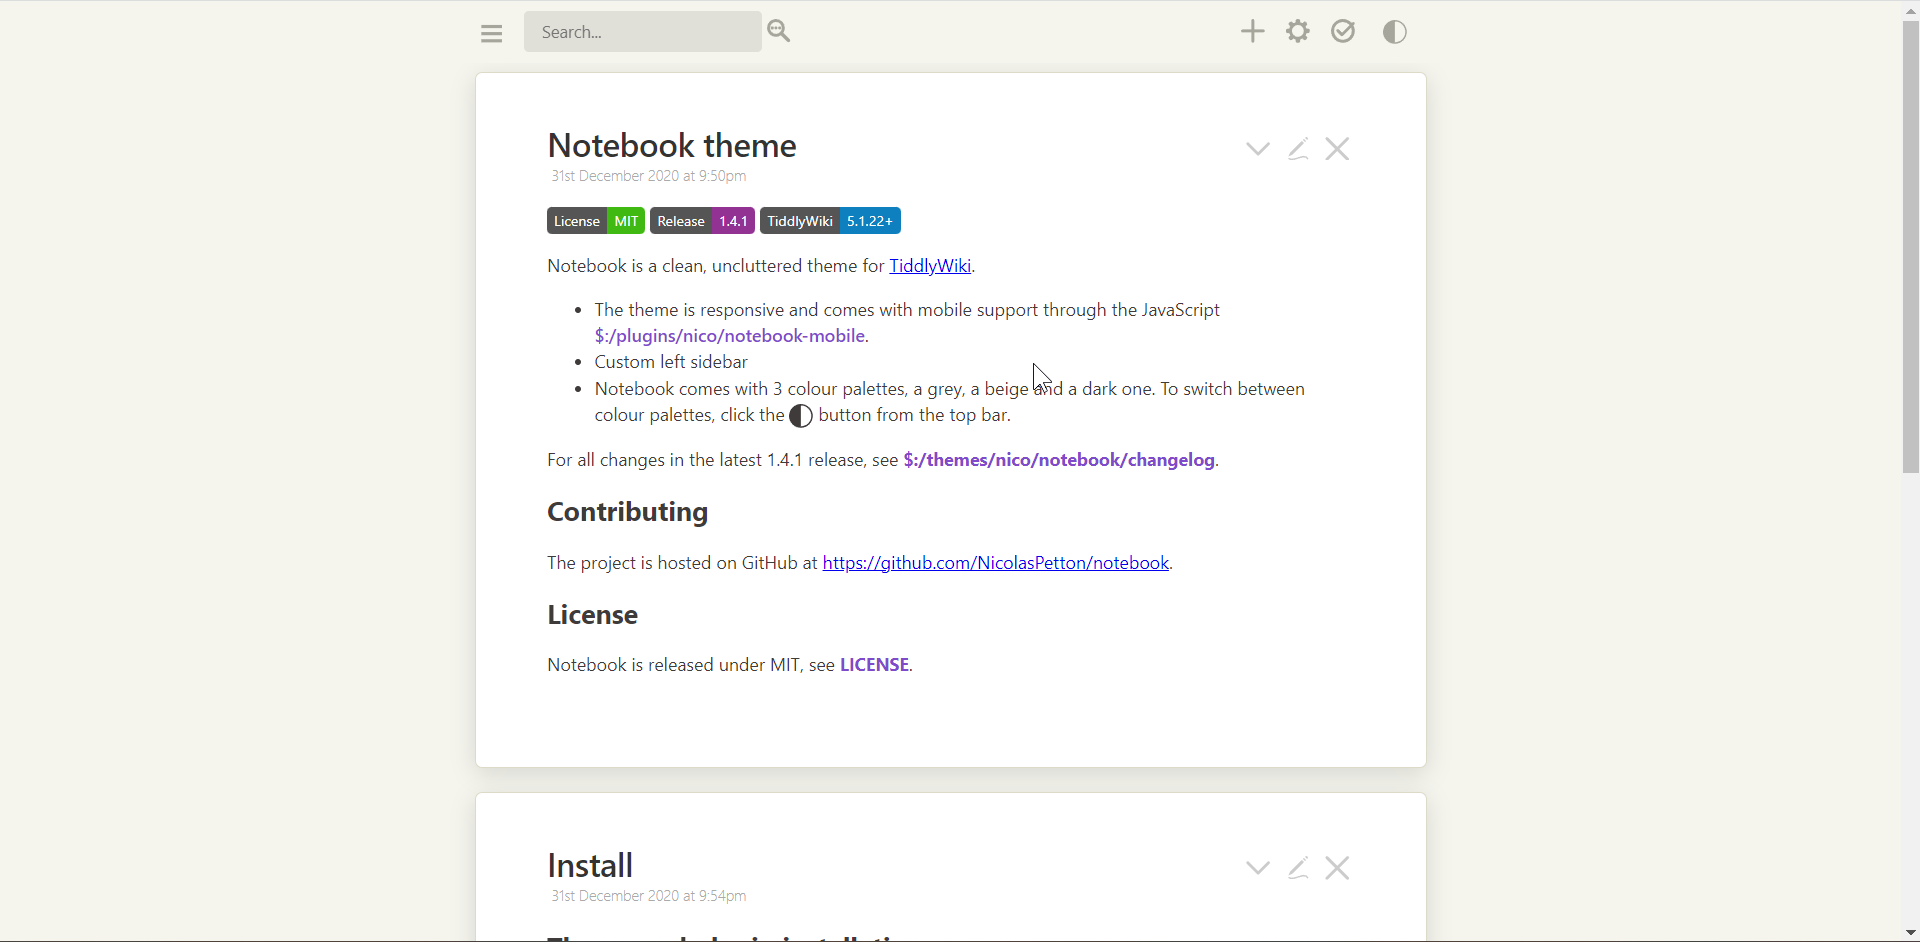Edit the Notebook theme tiddler

coord(1299,150)
